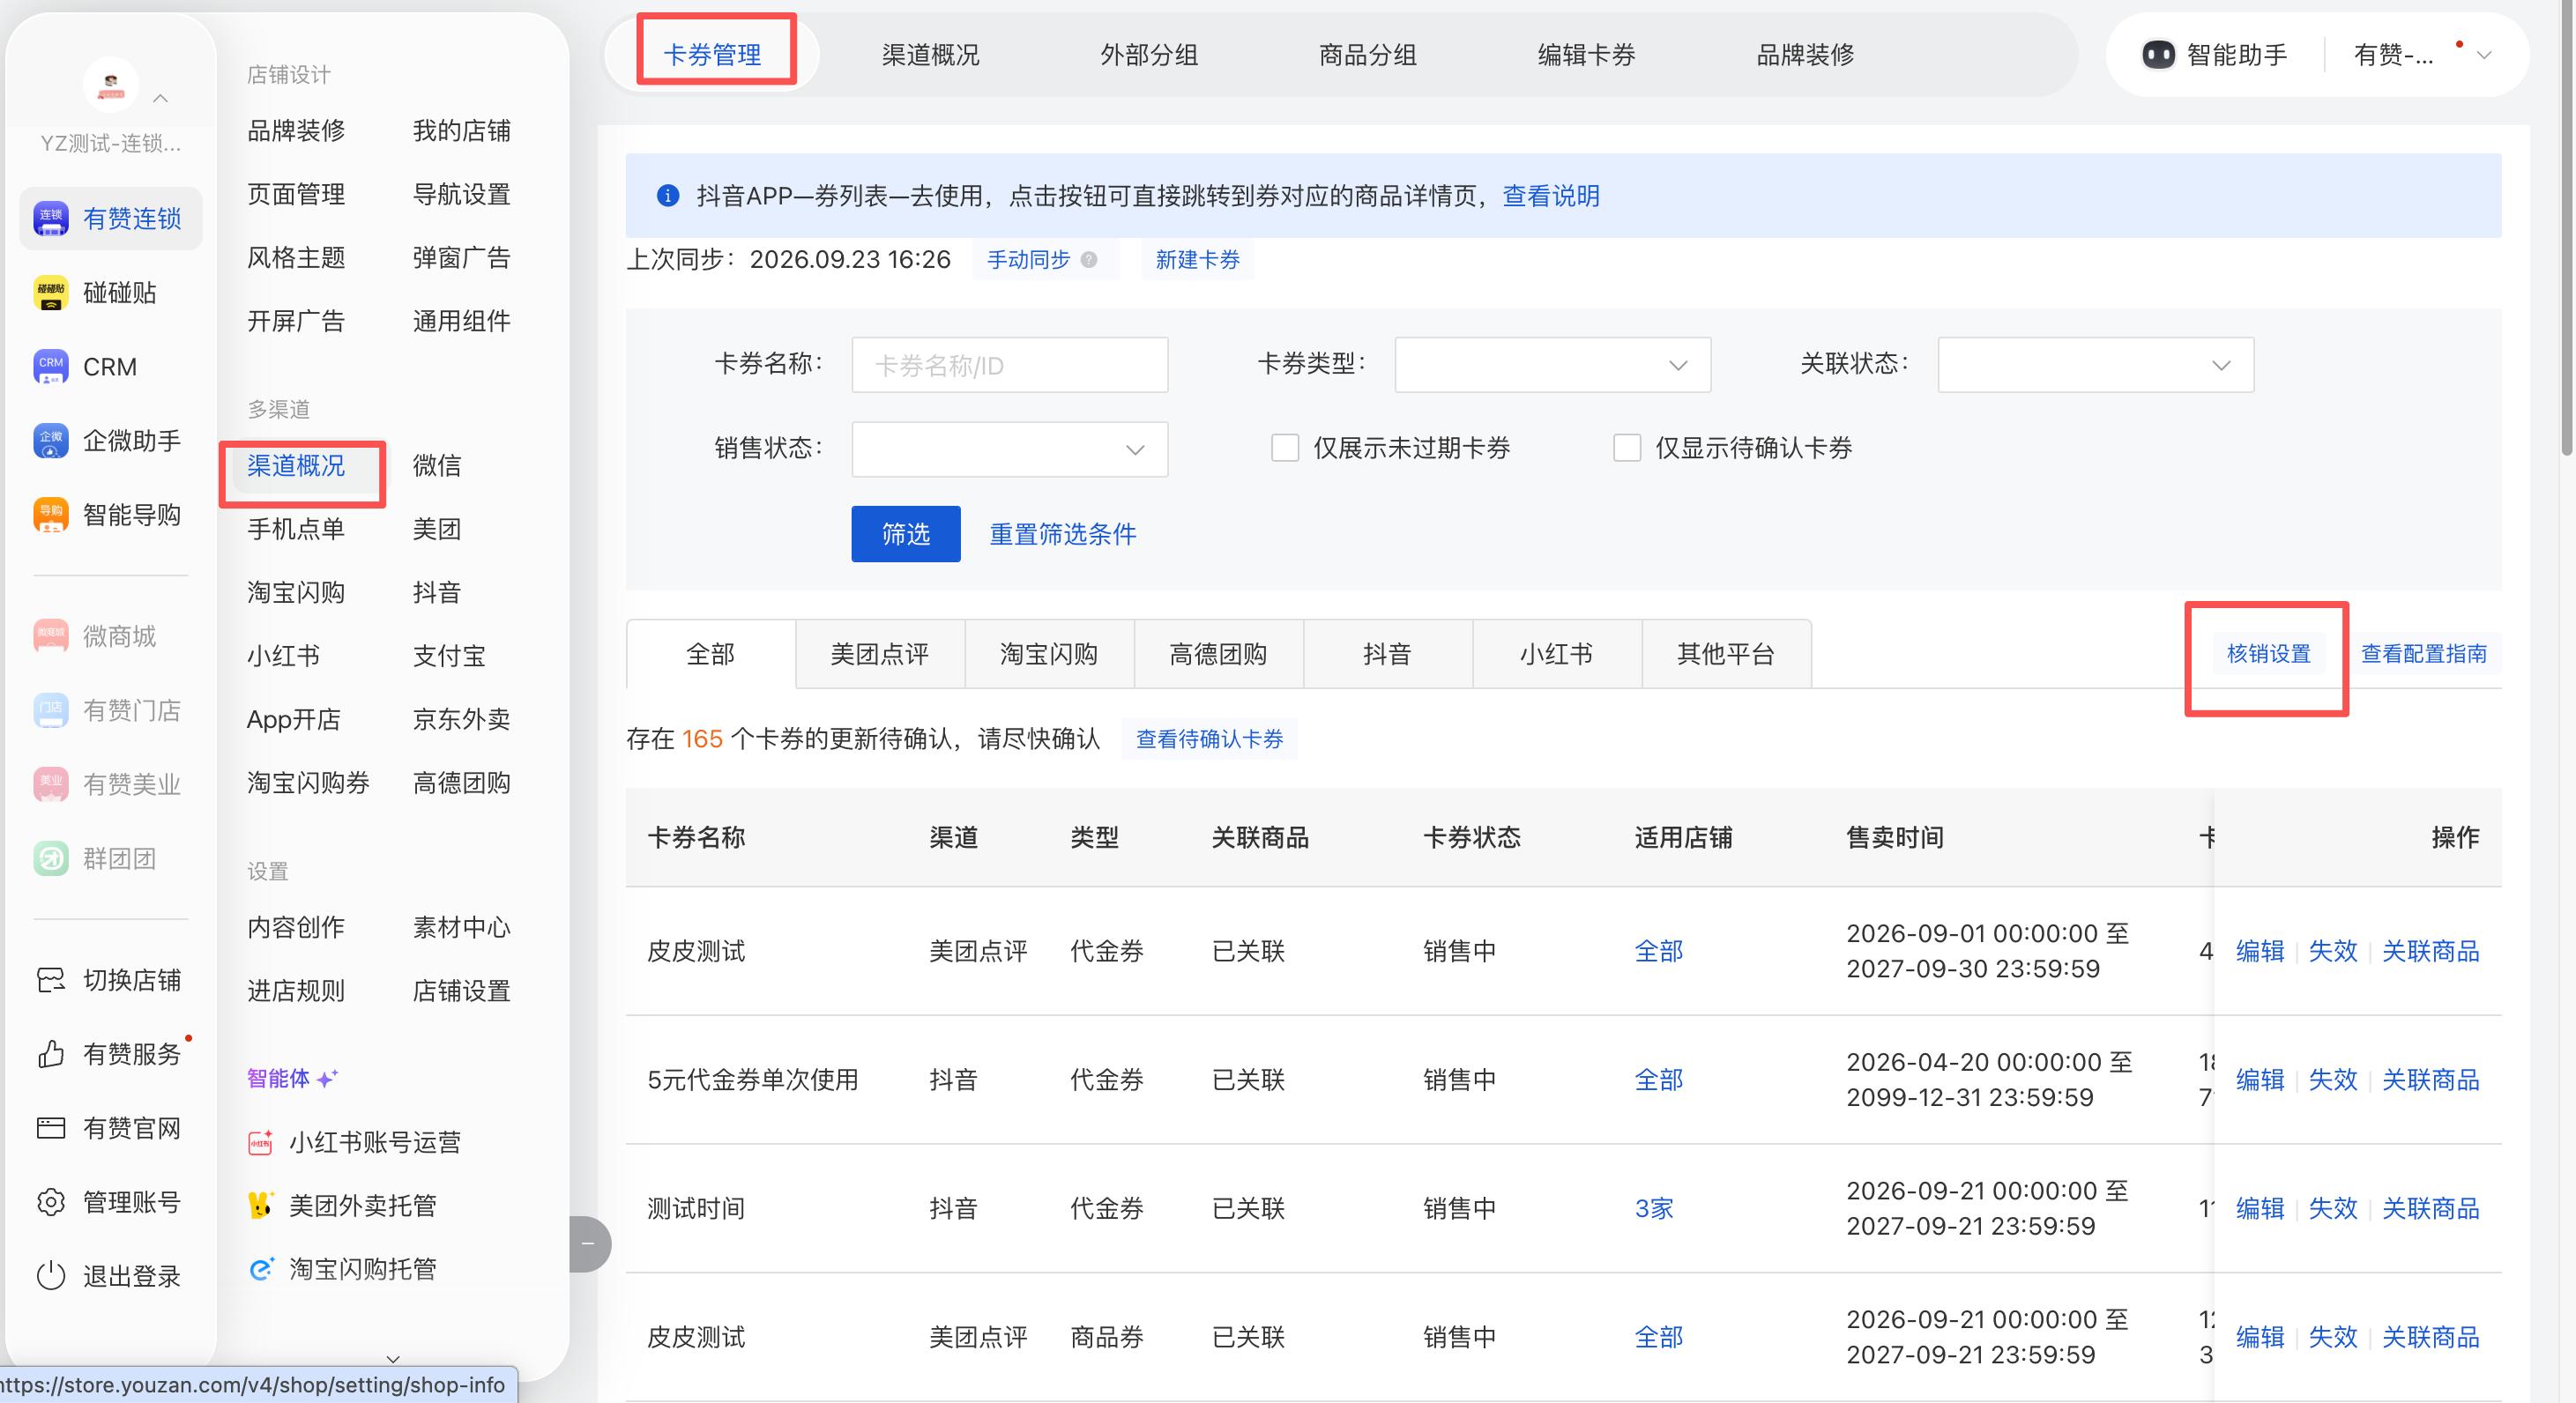The image size is (2576, 1403).
Task: Click the shop avatar logo
Action: (110, 84)
